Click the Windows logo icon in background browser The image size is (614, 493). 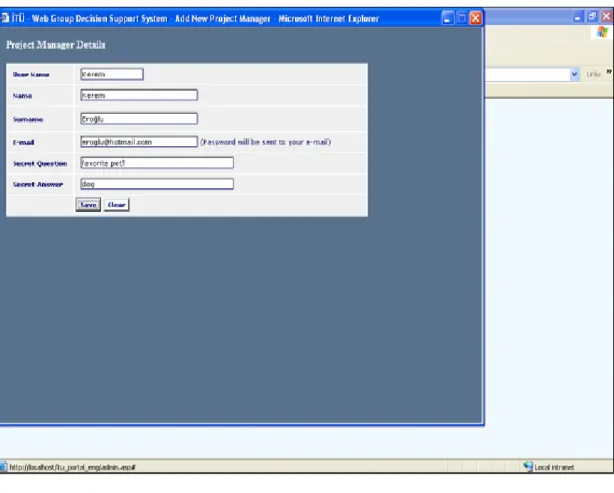tap(602, 32)
